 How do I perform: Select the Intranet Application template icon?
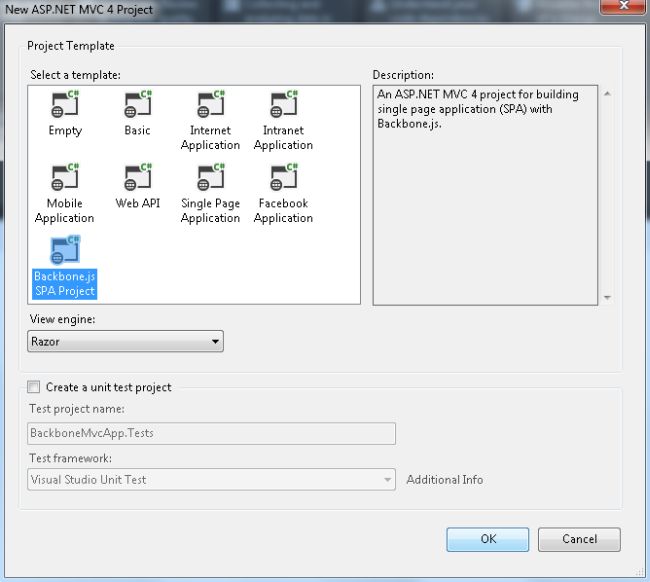[x=284, y=104]
